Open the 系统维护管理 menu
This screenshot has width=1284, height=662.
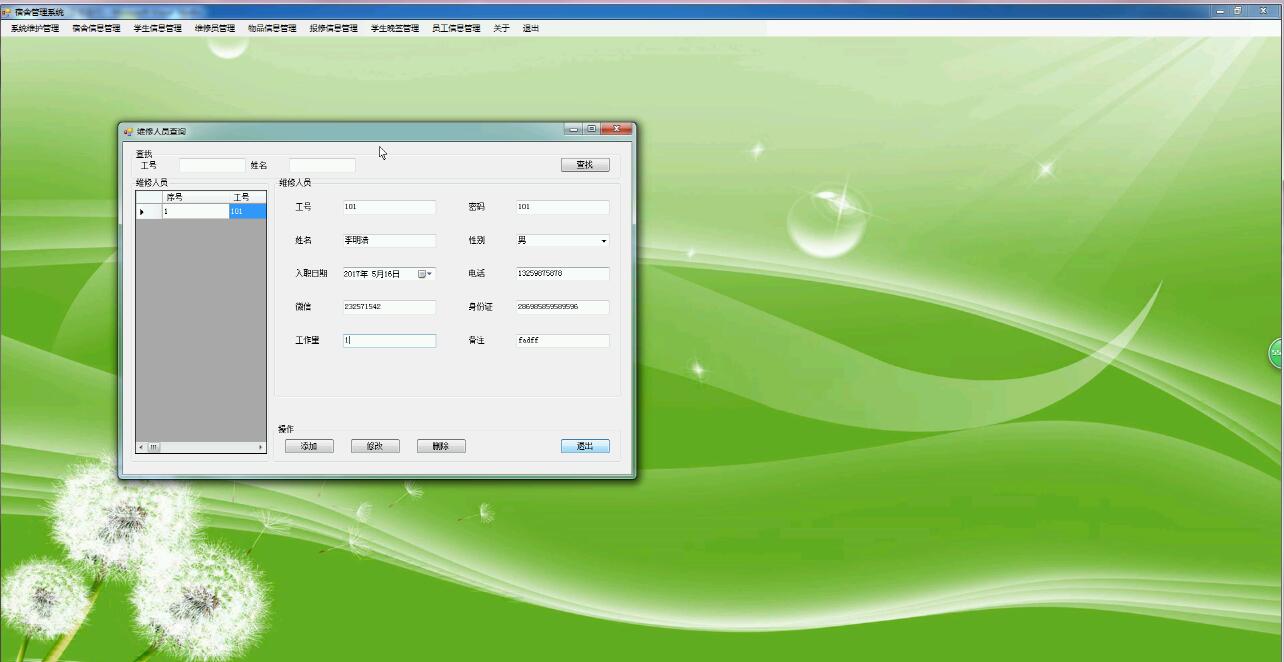tap(35, 29)
